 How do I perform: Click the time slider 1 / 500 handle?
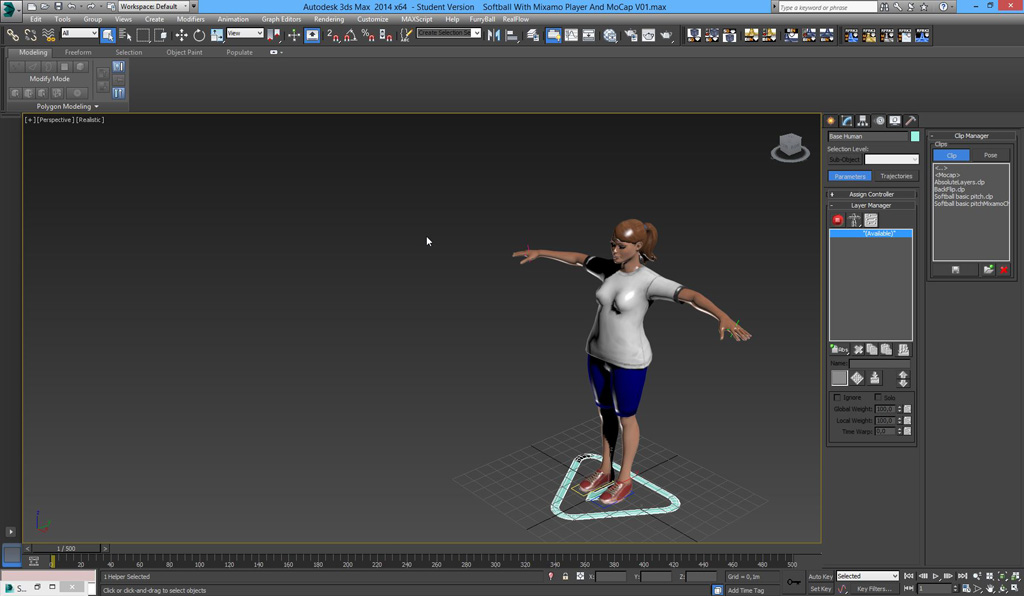[x=66, y=548]
